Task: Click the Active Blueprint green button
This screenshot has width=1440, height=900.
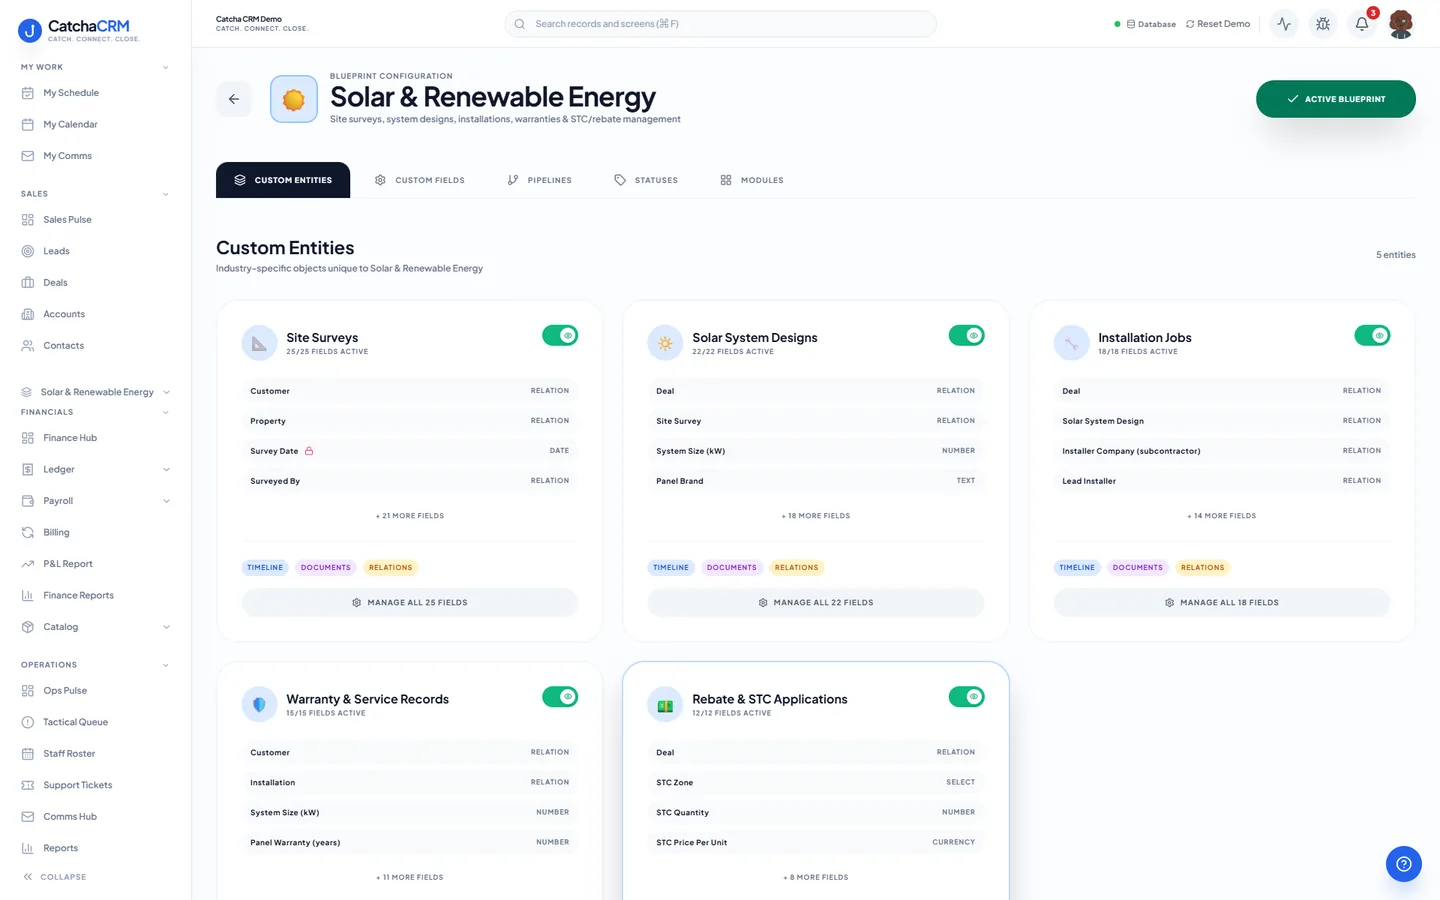Action: coord(1335,99)
